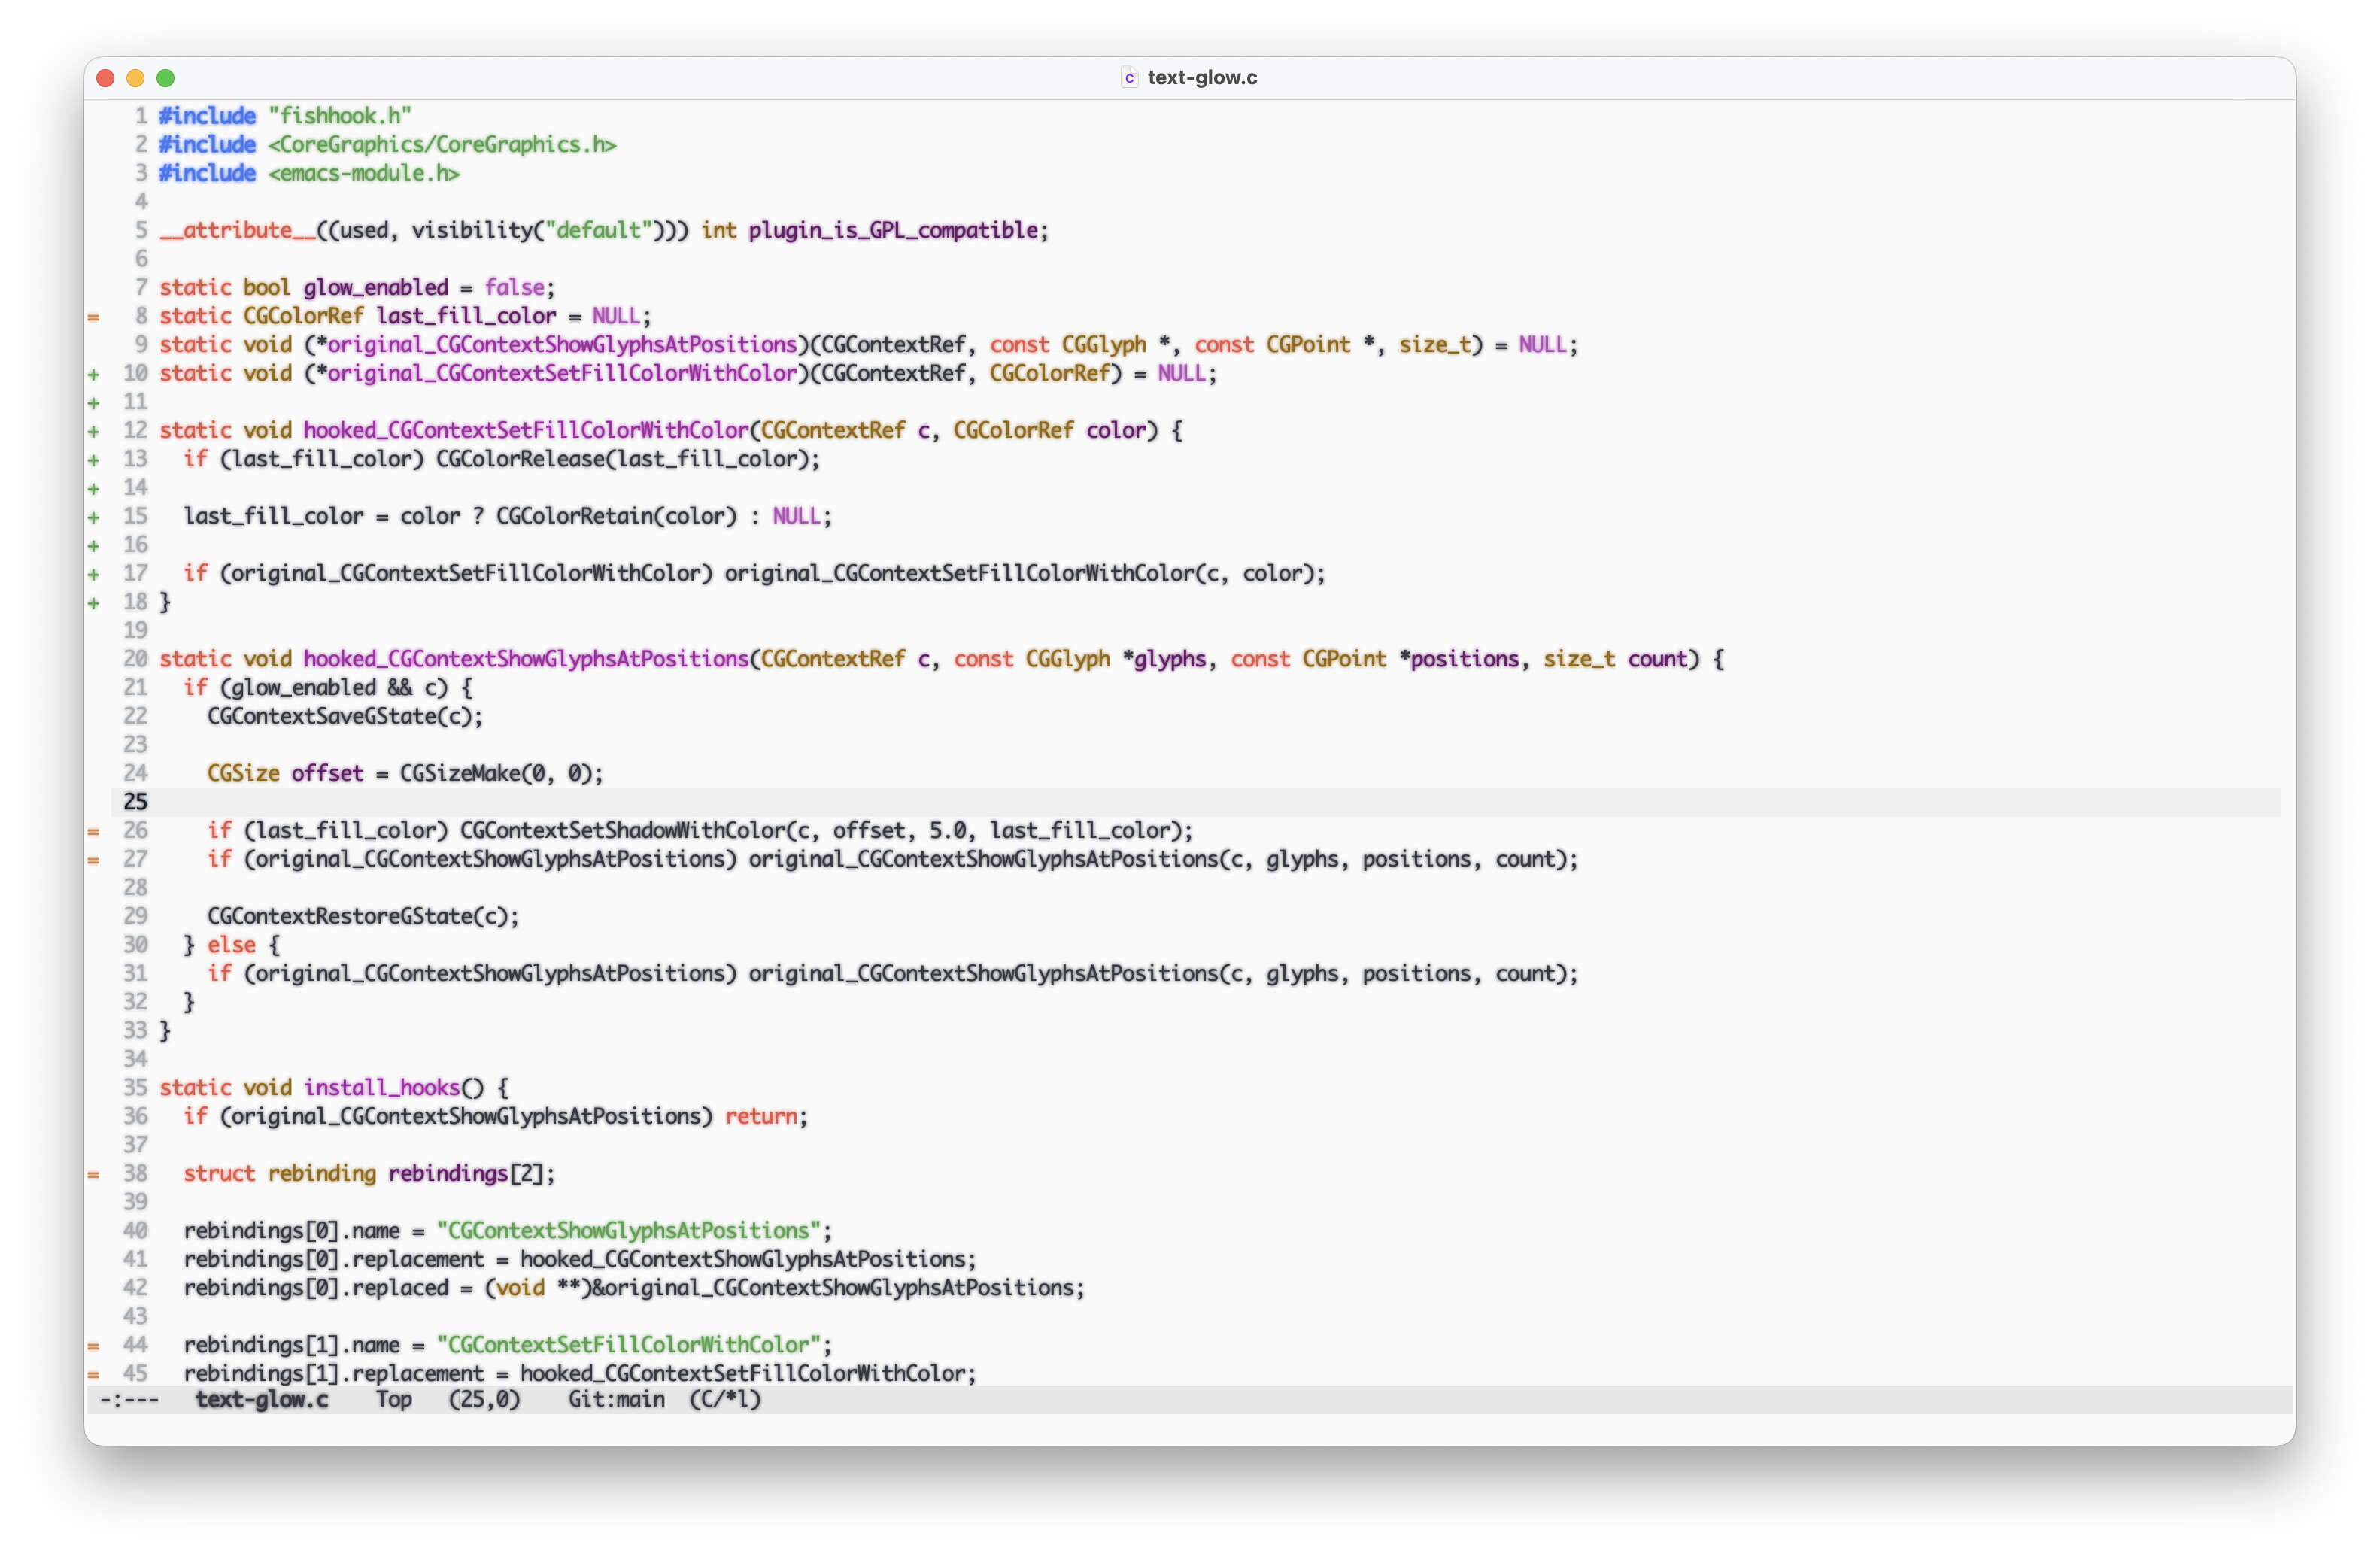This screenshot has height=1557, width=2380.
Task: Click the text-glow.c buffer name in mode line
Action: click(262, 1399)
